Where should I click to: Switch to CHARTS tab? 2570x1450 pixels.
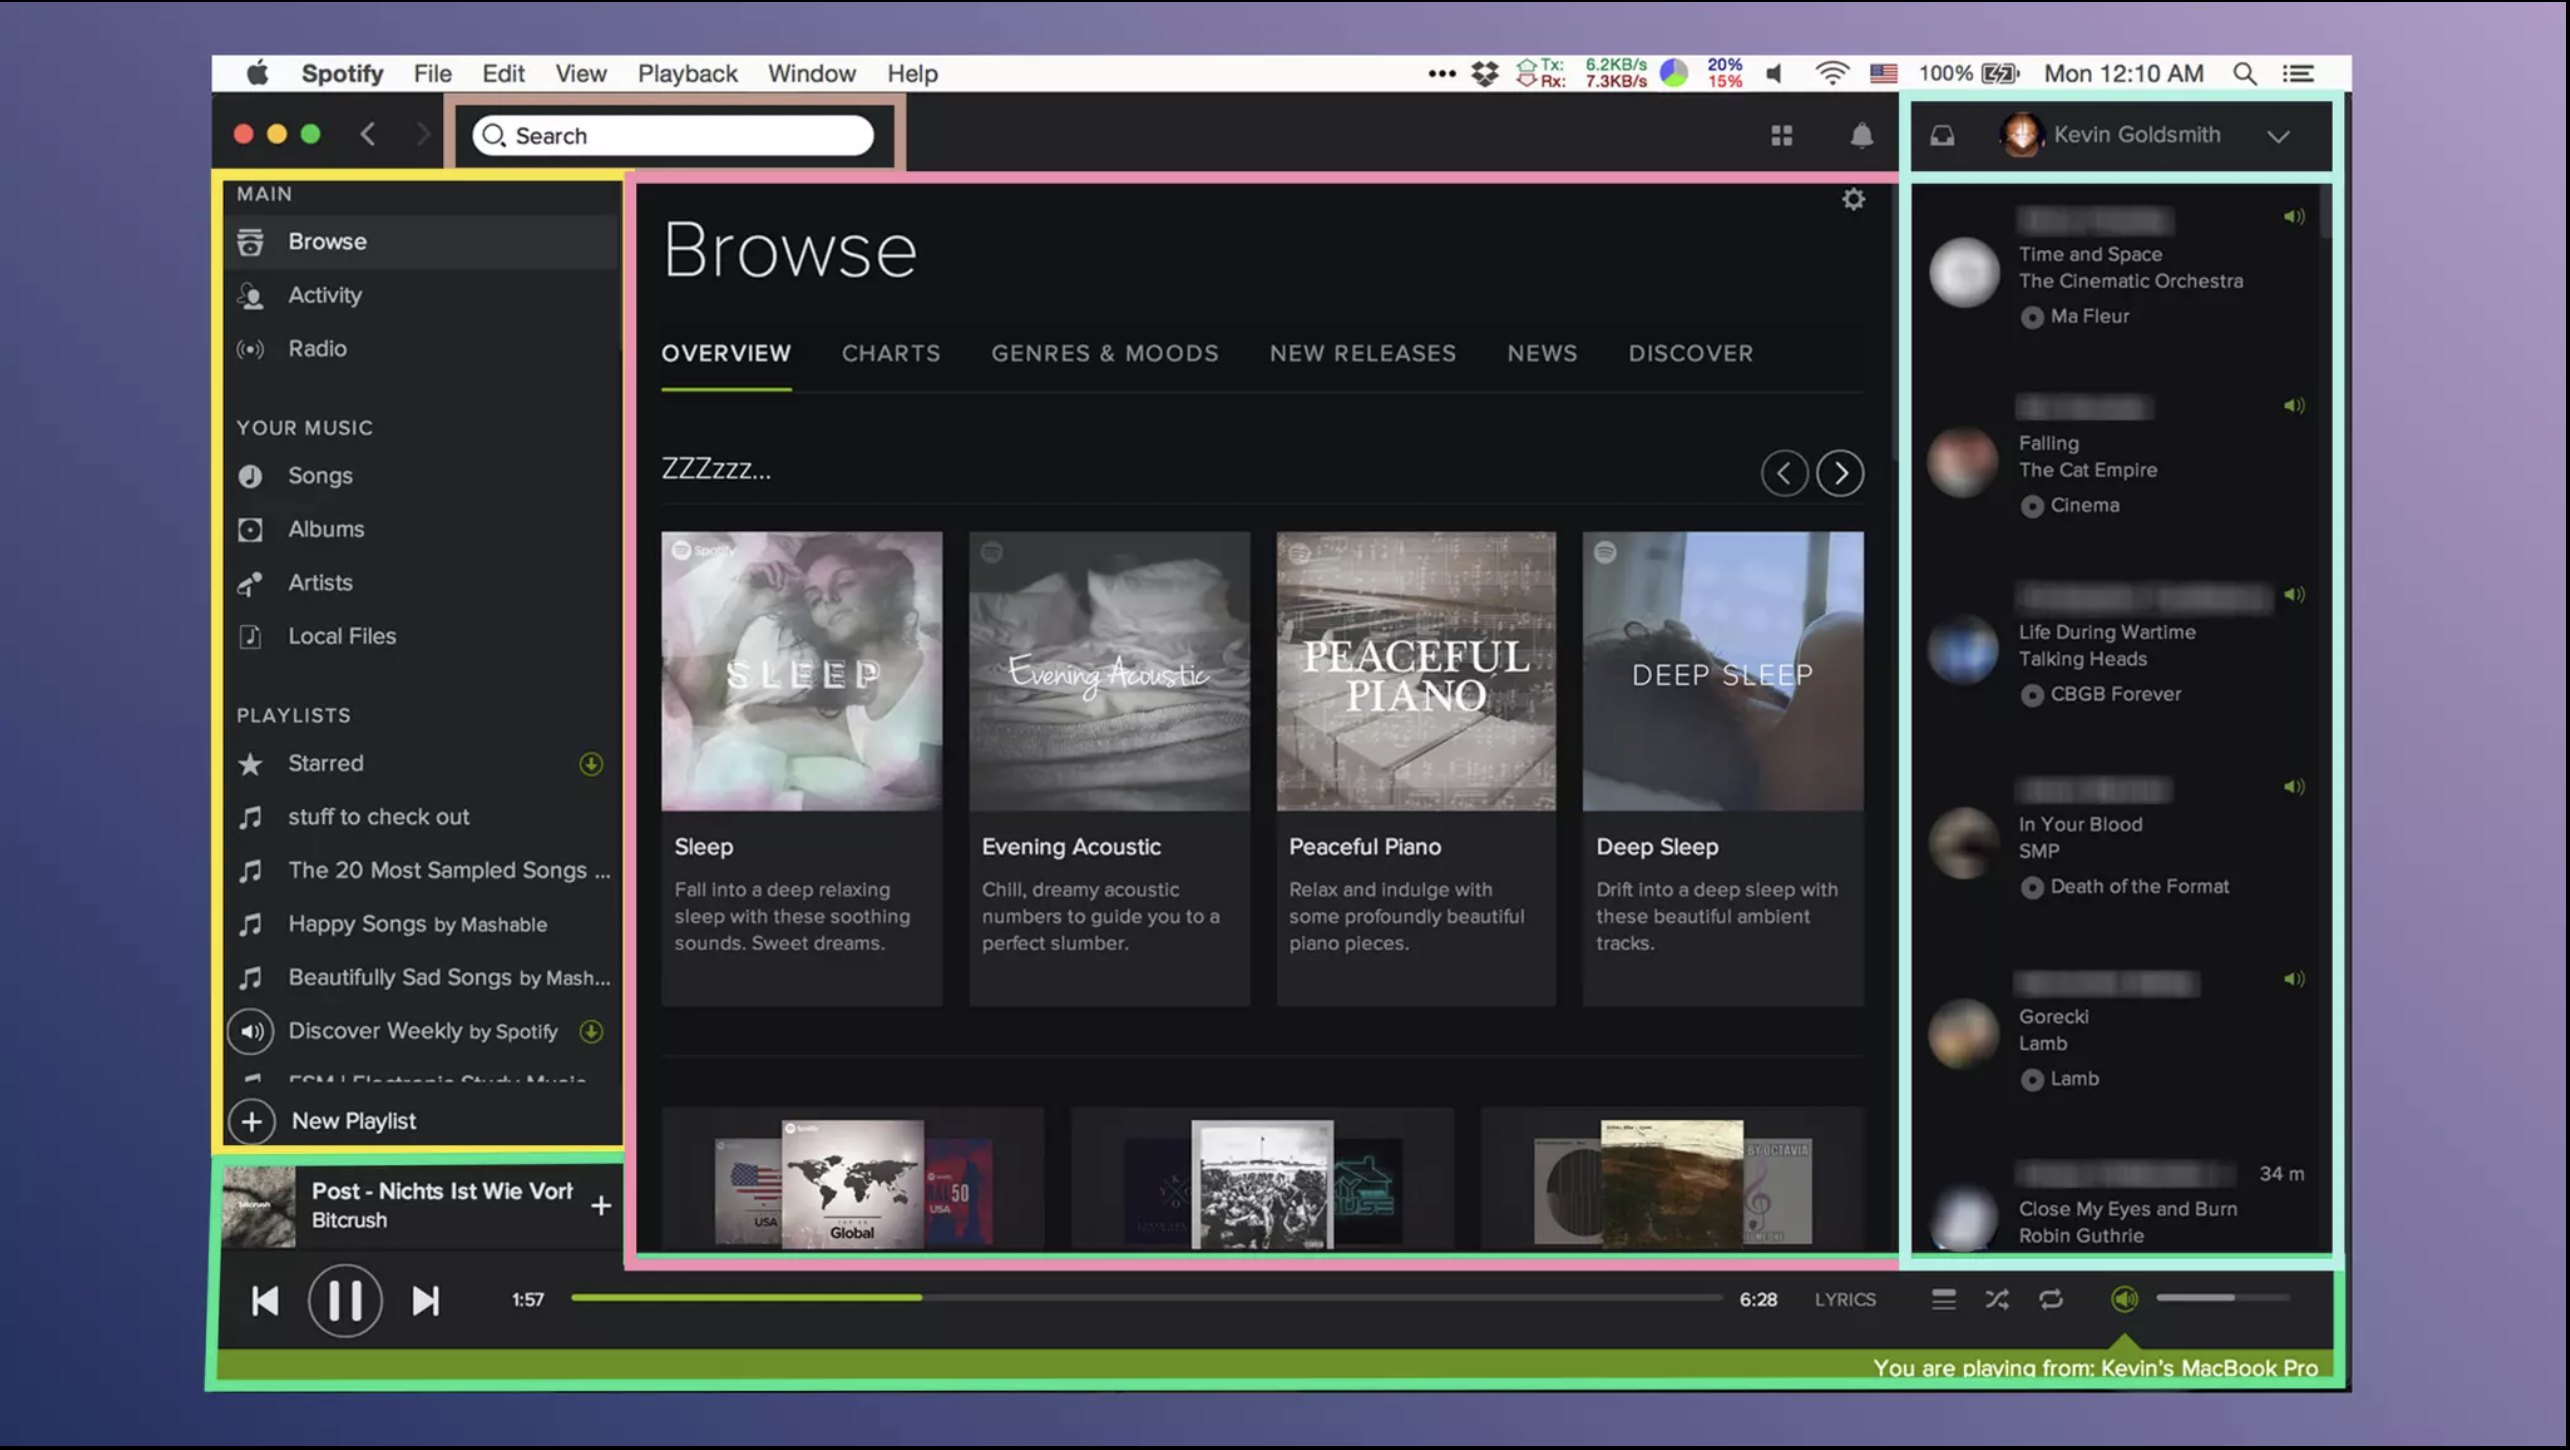[x=890, y=353]
